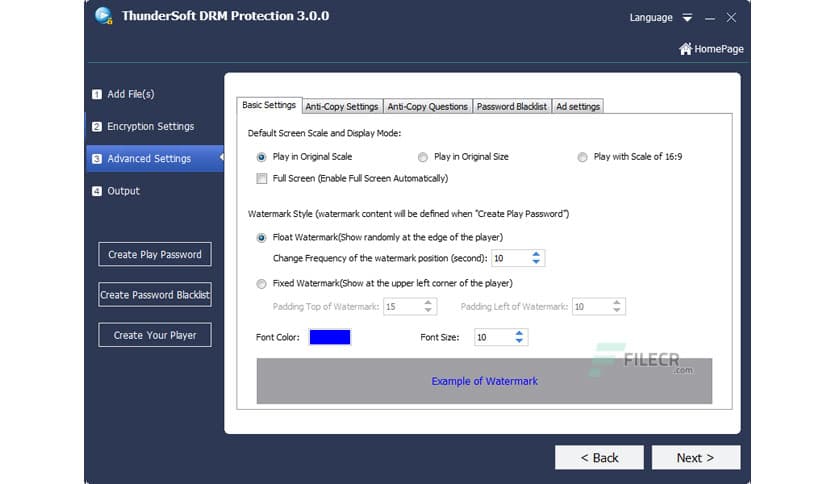The image size is (836, 484).
Task: Close the DRM Protection window
Action: tap(731, 18)
